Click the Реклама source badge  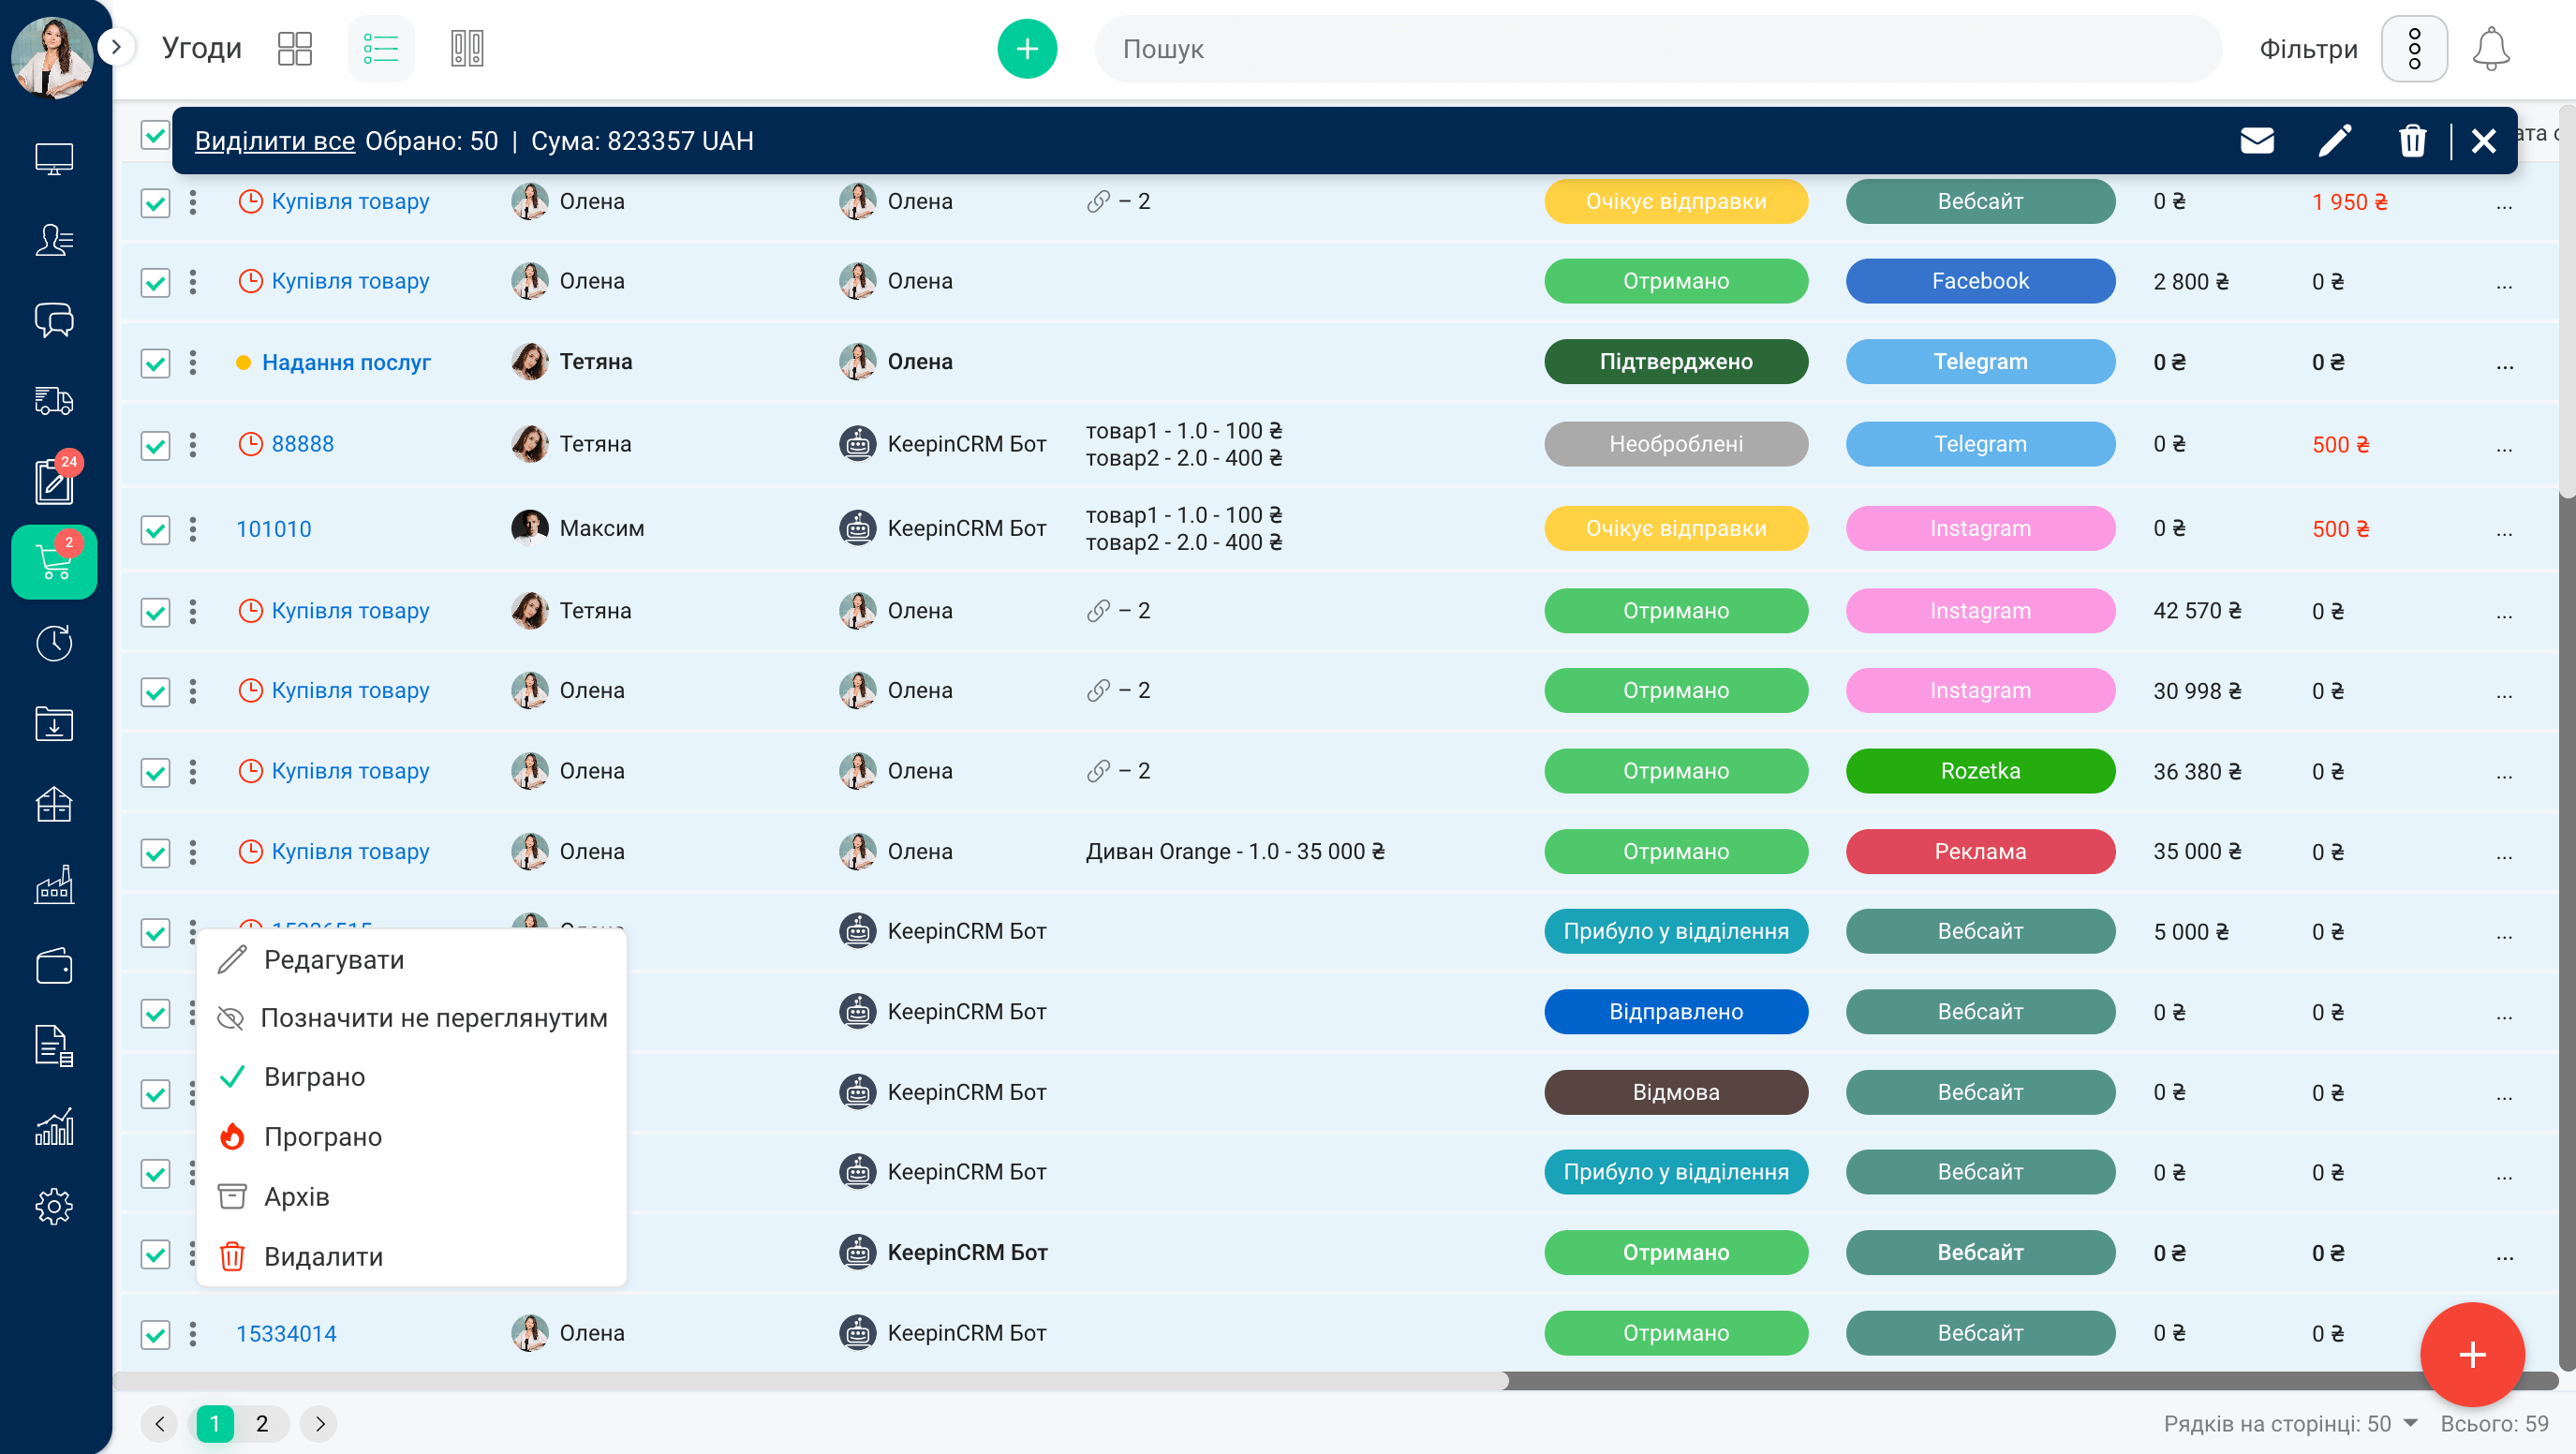click(1980, 851)
